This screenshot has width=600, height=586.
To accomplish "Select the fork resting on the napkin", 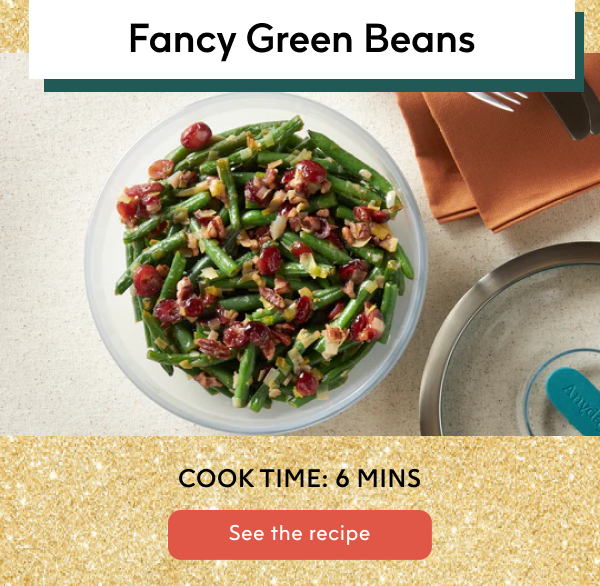I will [497, 101].
